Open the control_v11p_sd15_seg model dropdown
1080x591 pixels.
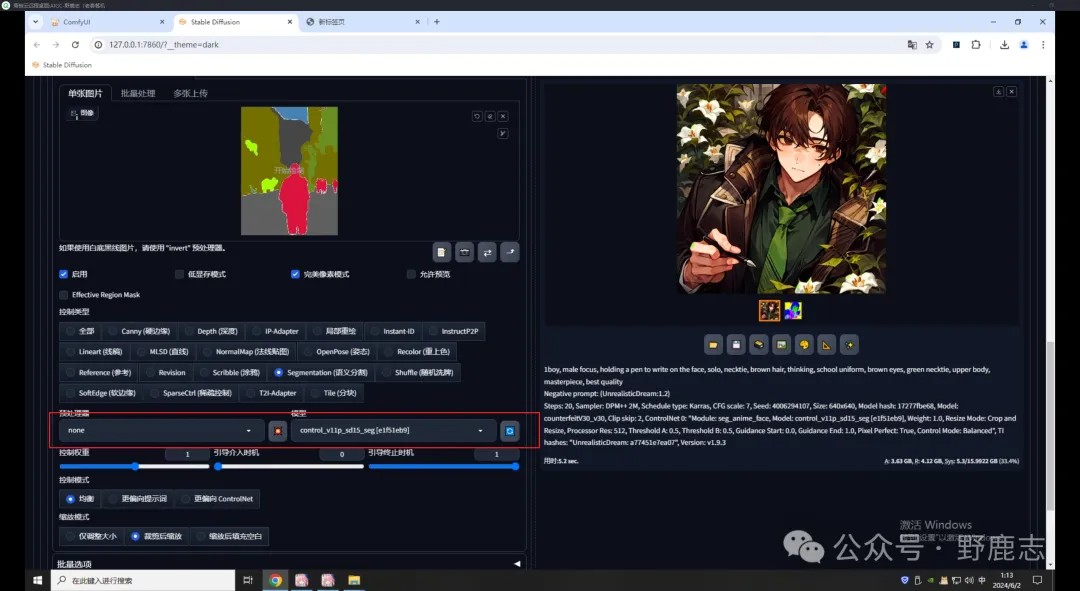pos(392,431)
